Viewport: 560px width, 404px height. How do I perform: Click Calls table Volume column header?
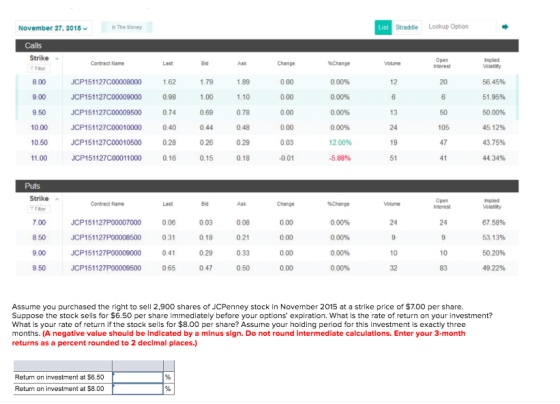pos(392,63)
